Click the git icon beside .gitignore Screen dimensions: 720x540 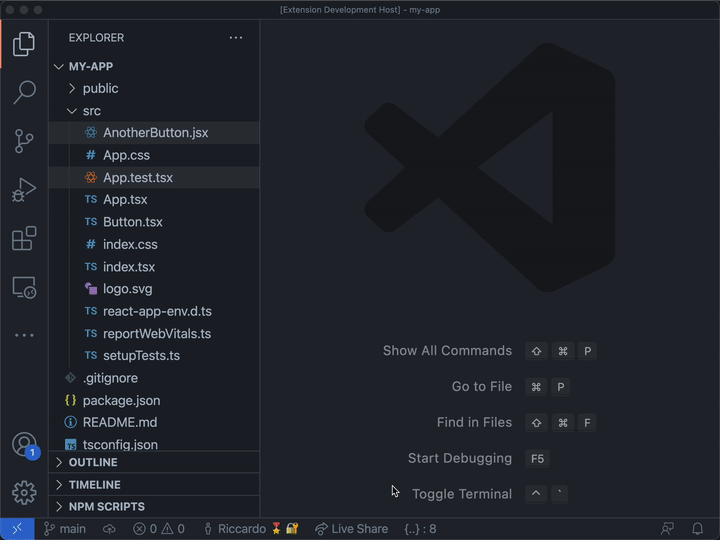70,377
